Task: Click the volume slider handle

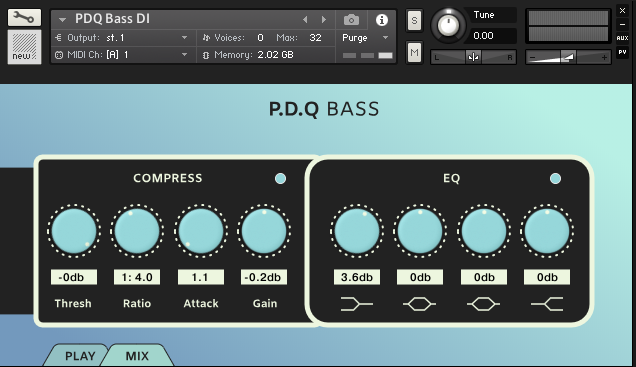Action: (x=568, y=57)
